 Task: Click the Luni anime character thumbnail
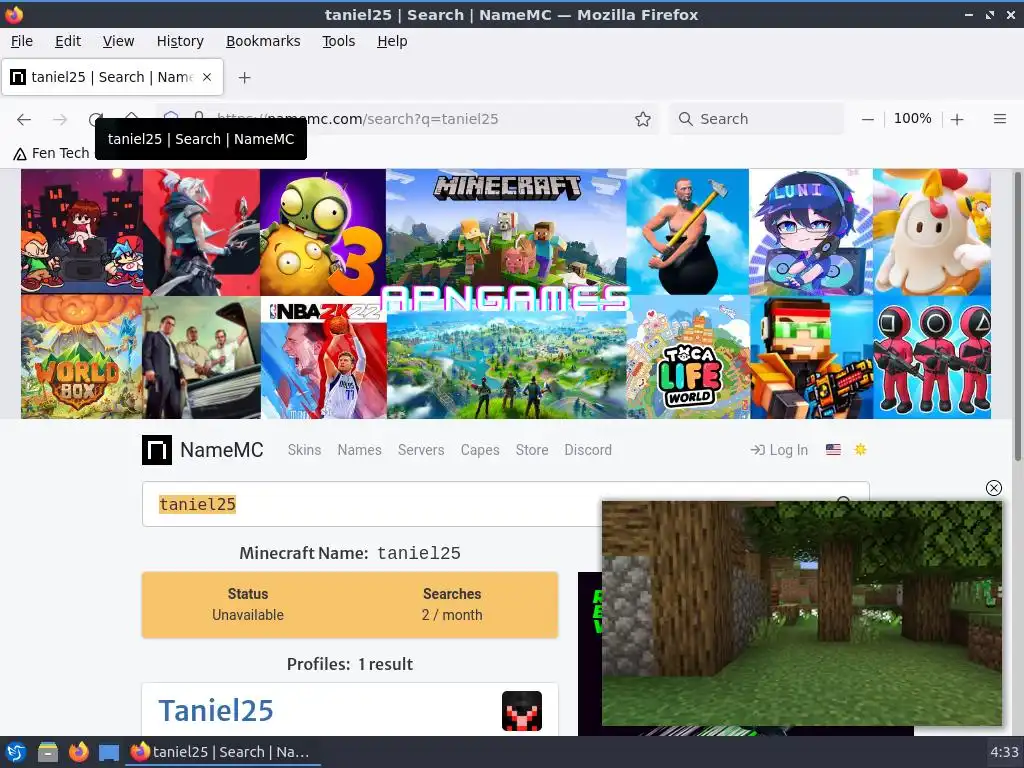tap(810, 232)
